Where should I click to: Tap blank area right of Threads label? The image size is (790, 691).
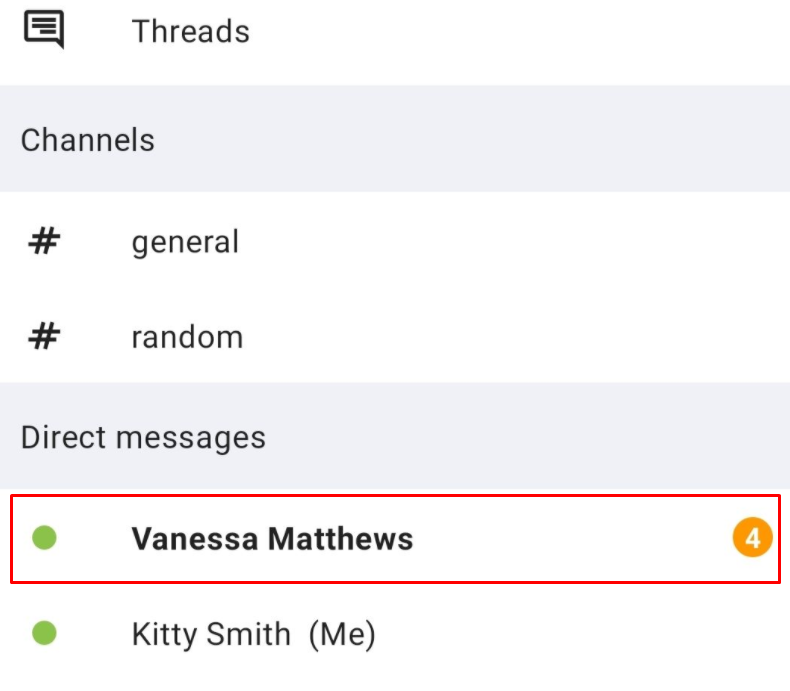tap(519, 31)
